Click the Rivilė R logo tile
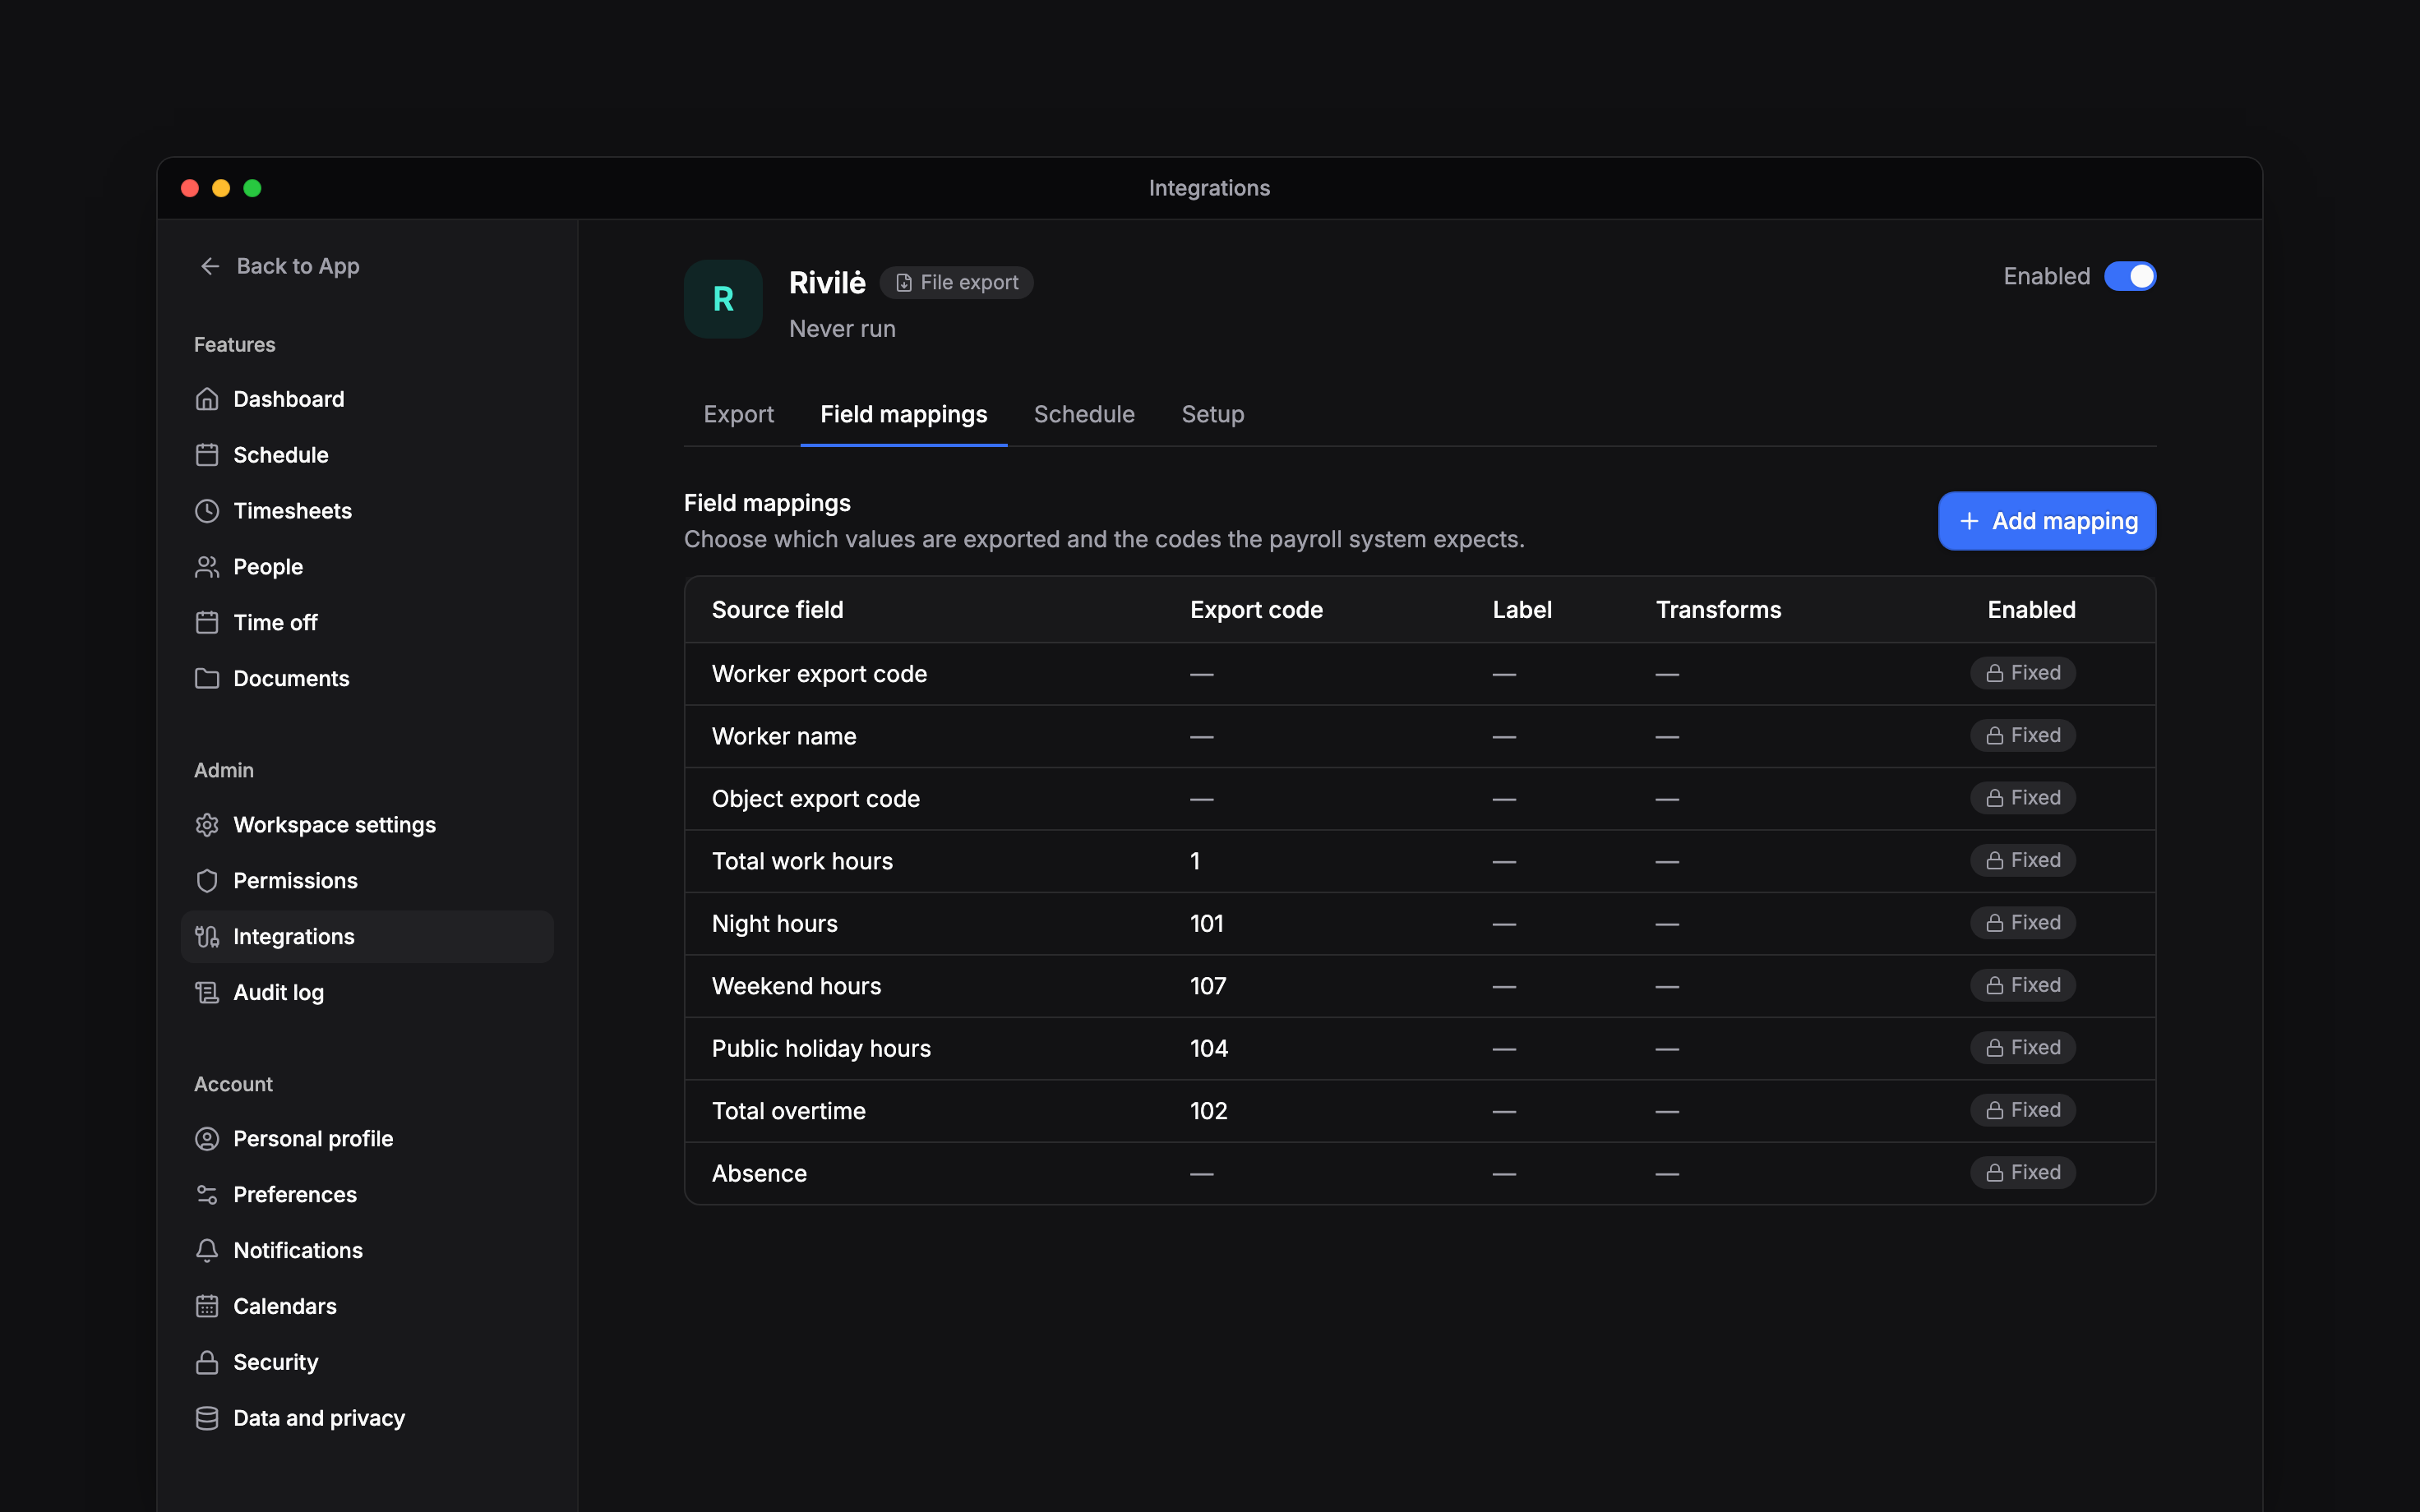 723,299
